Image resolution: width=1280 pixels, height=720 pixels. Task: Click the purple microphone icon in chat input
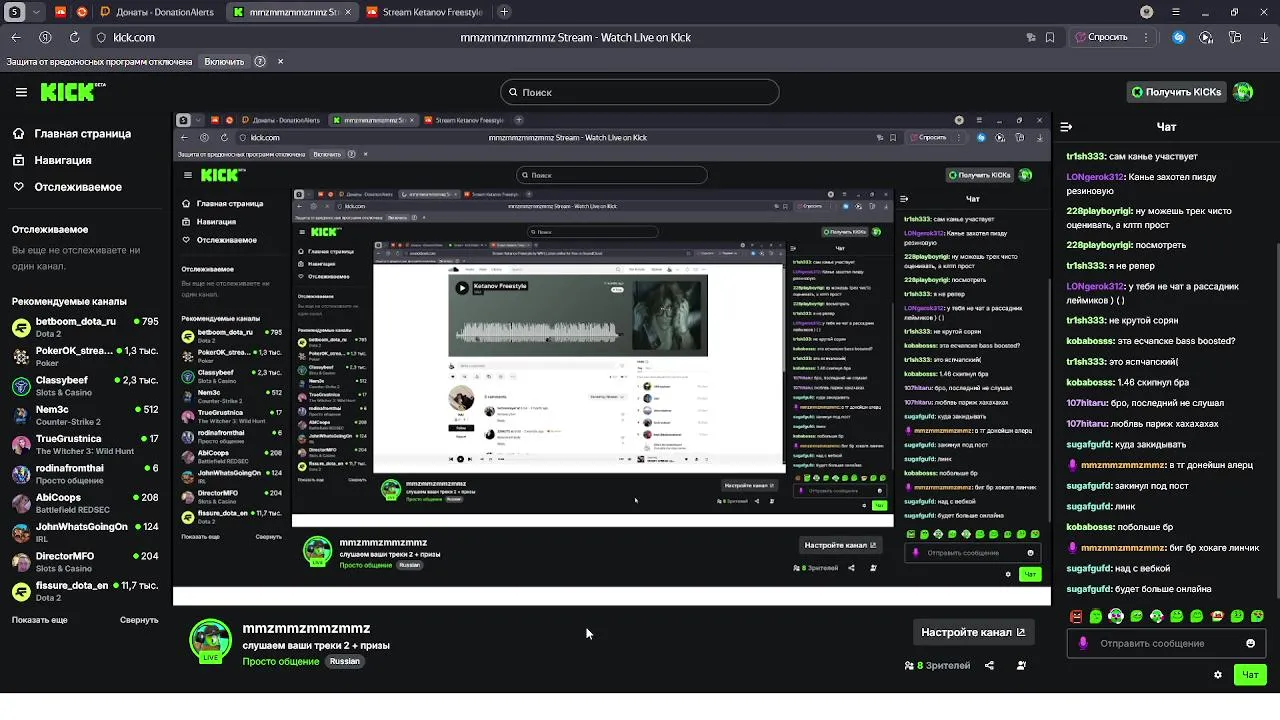(x=1083, y=643)
